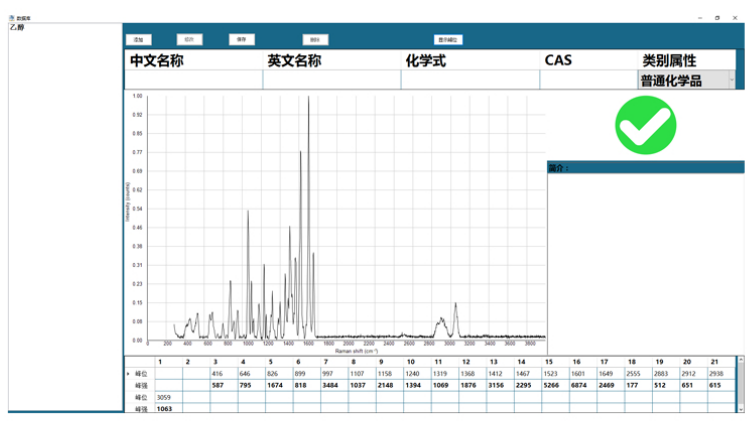Select column header 21 in the peak table
Image resolution: width=754 pixels, height=438 pixels.
(x=714, y=361)
